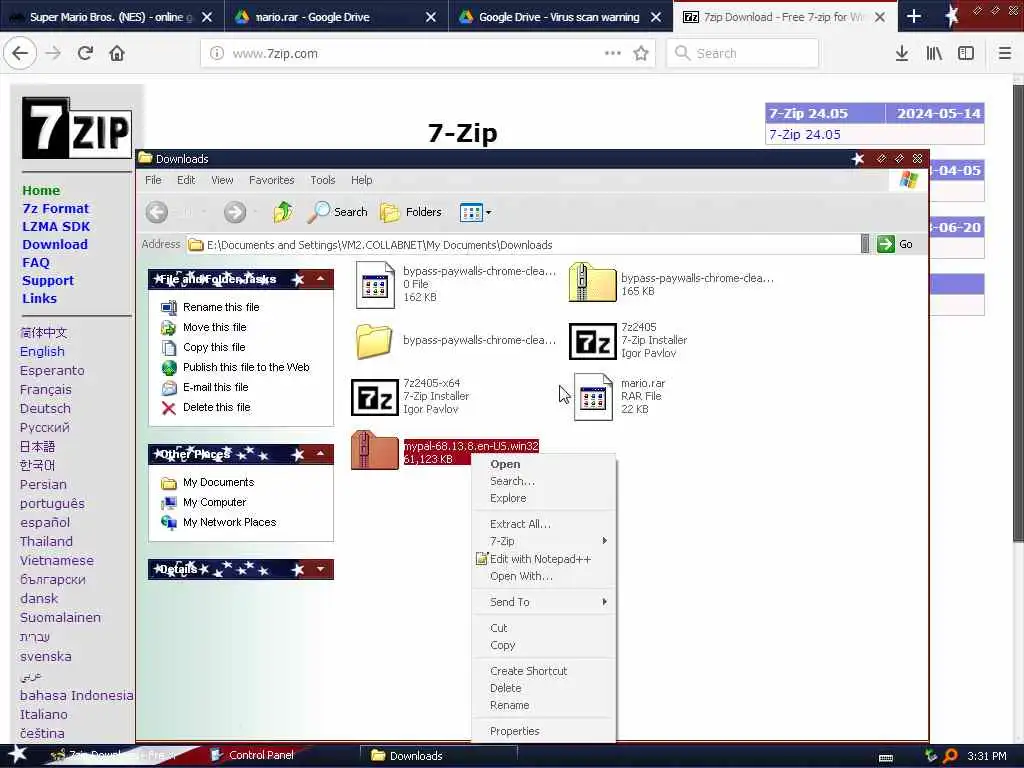Expand the 7-Zip context submenu
Screen dimensions: 1024x768
coord(543,541)
